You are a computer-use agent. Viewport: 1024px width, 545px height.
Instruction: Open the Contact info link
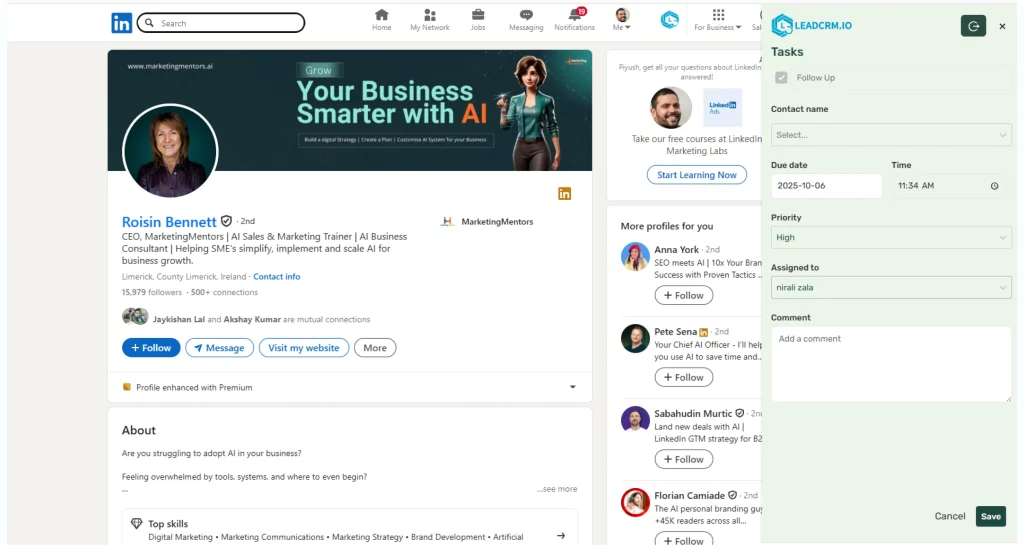(x=276, y=277)
